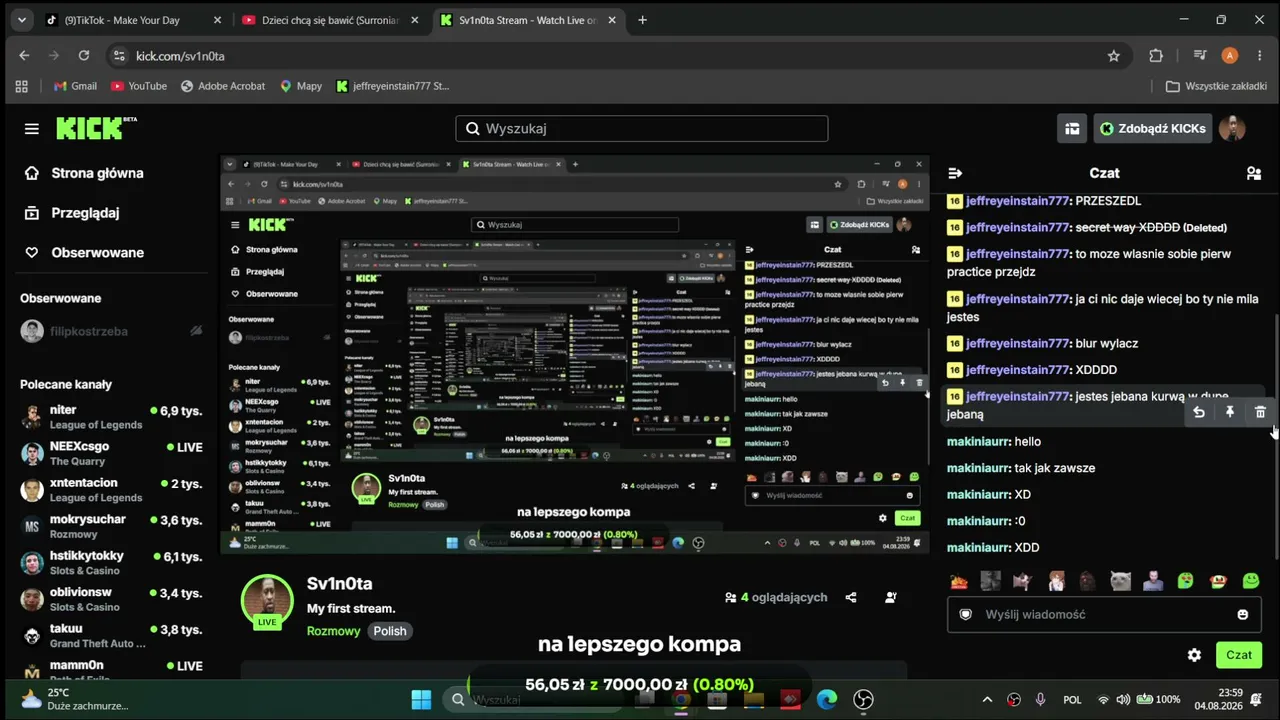1280x720 pixels.
Task: Open the Chrome profile avatar A
Action: (x=1230, y=56)
